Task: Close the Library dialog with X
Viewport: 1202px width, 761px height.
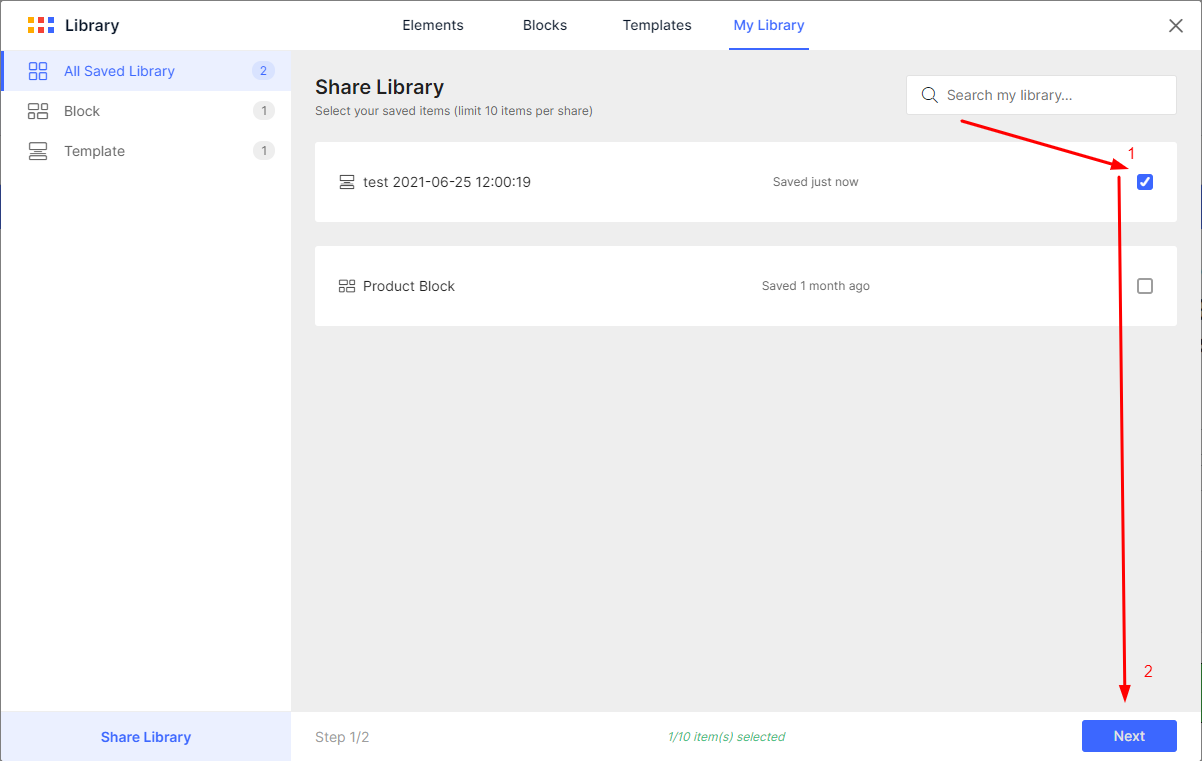Action: (x=1176, y=26)
